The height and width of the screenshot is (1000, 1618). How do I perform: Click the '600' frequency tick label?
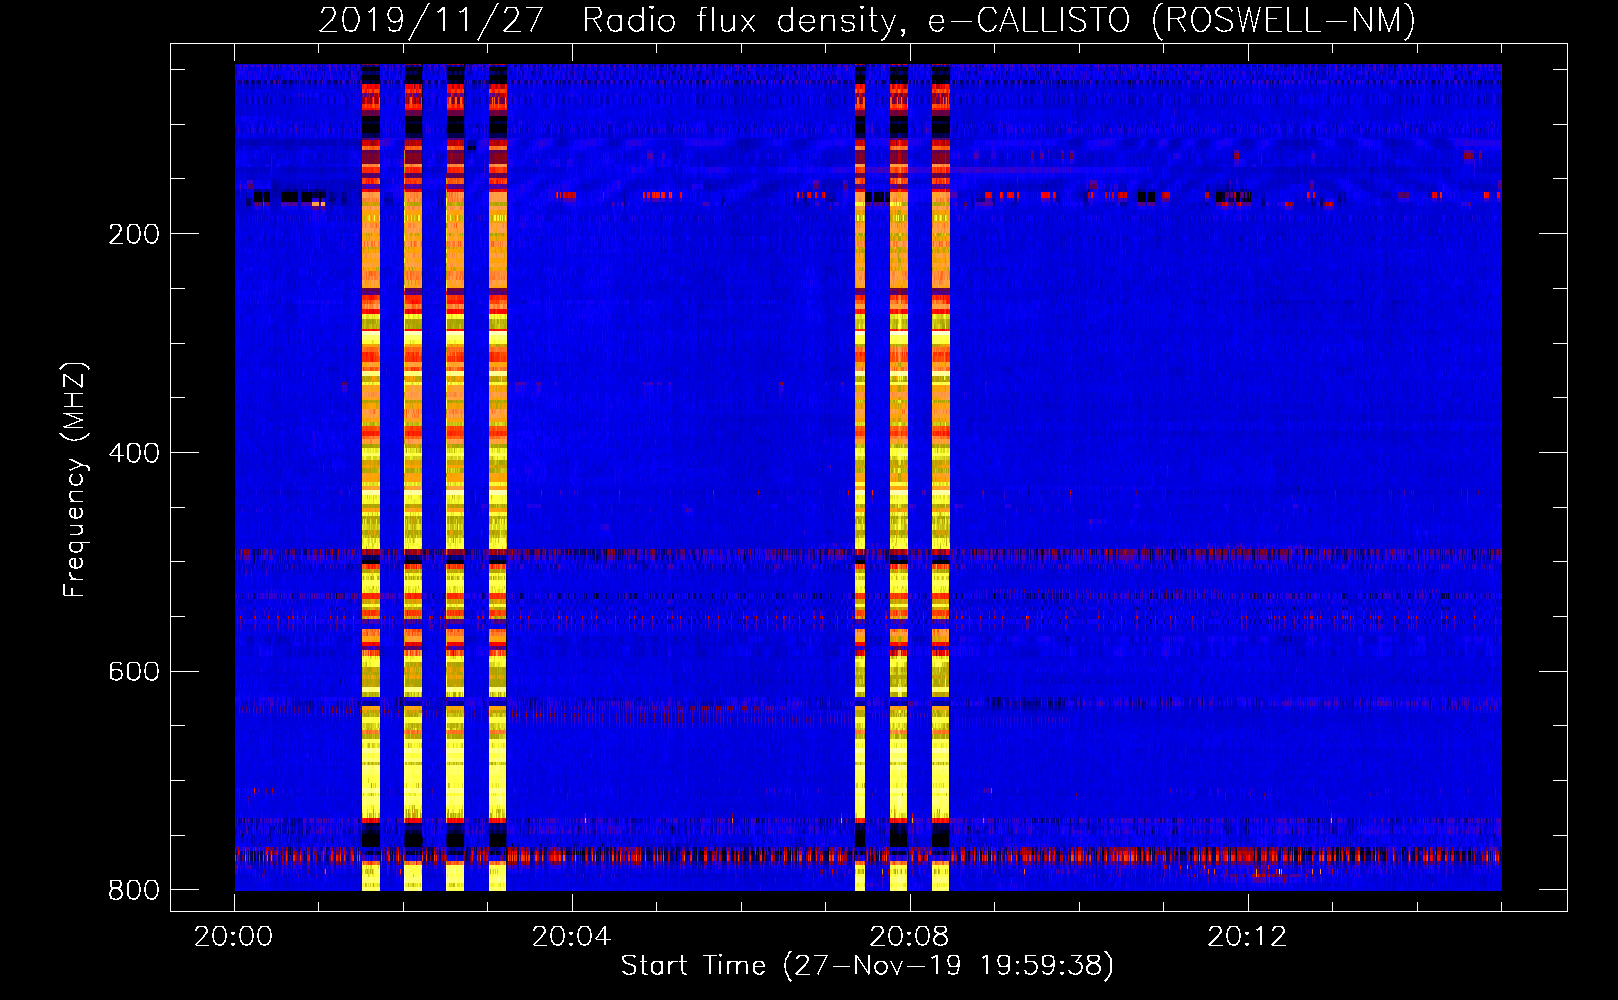tap(134, 671)
